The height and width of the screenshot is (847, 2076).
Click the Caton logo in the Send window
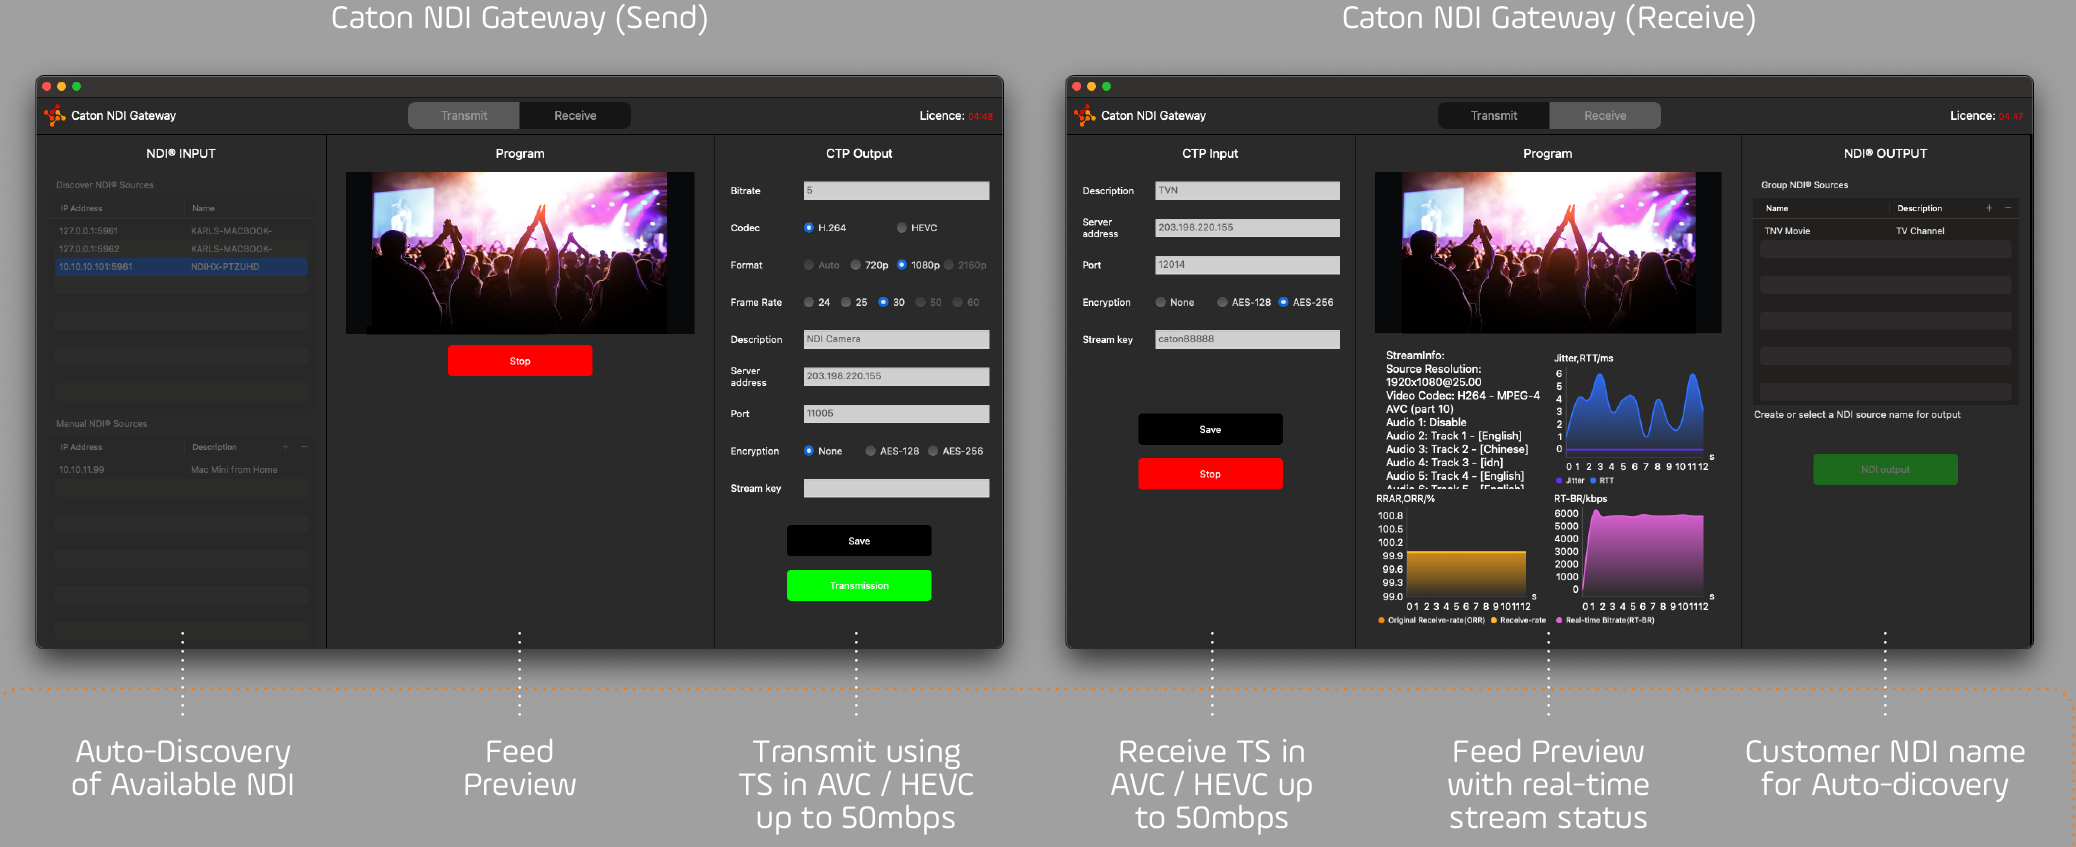click(x=55, y=116)
